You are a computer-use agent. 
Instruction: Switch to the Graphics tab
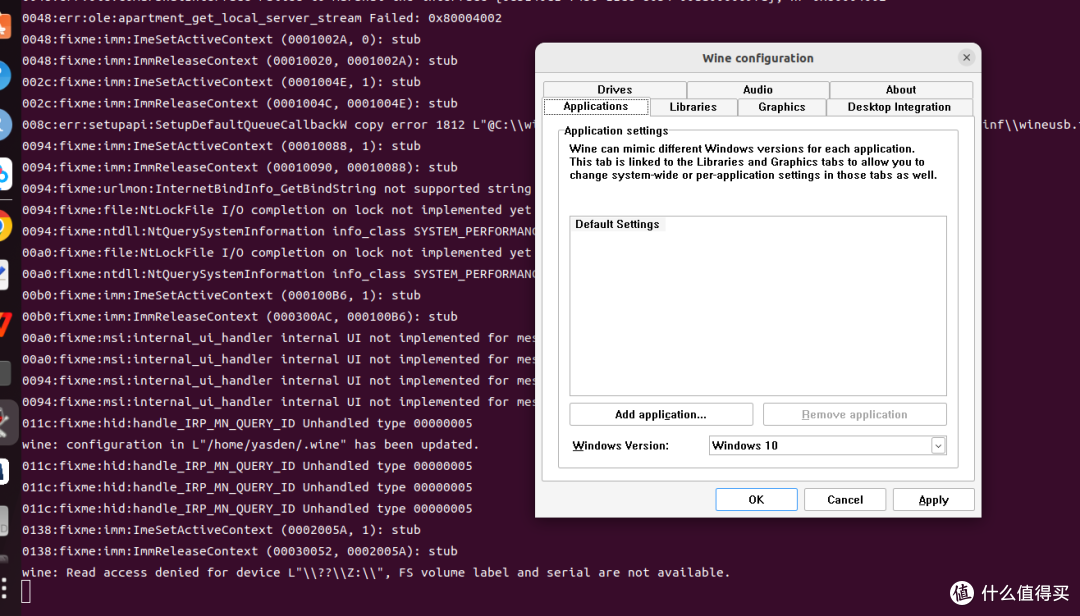784,106
